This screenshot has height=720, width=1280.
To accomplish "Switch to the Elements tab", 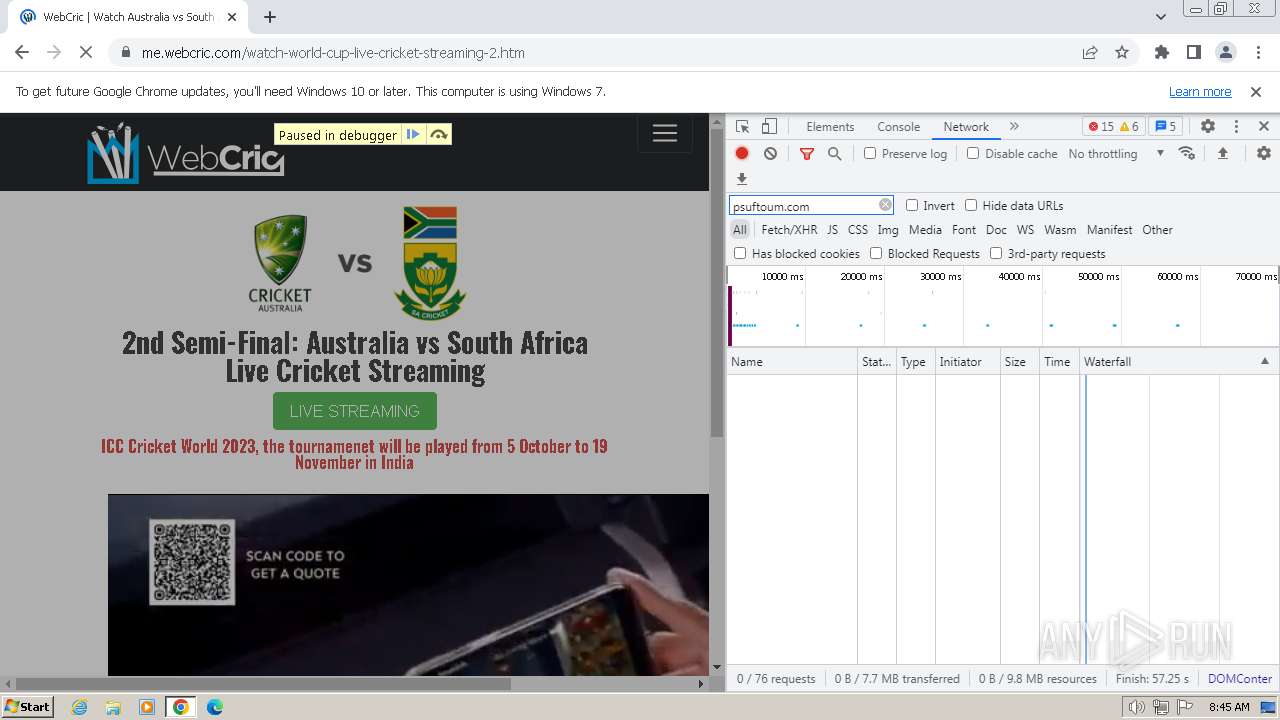I will tap(830, 127).
